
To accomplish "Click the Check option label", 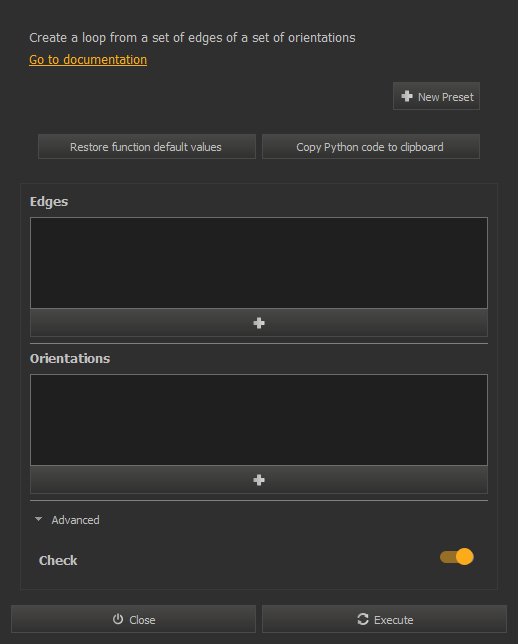I will (58, 561).
